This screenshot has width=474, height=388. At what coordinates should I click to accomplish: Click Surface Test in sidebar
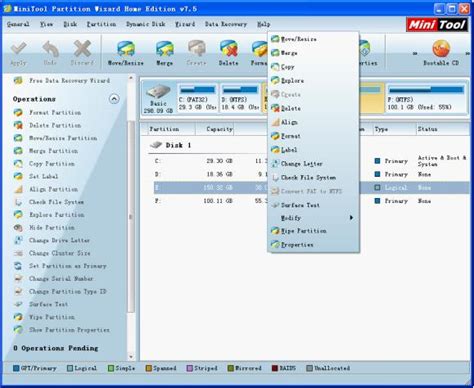click(41, 304)
